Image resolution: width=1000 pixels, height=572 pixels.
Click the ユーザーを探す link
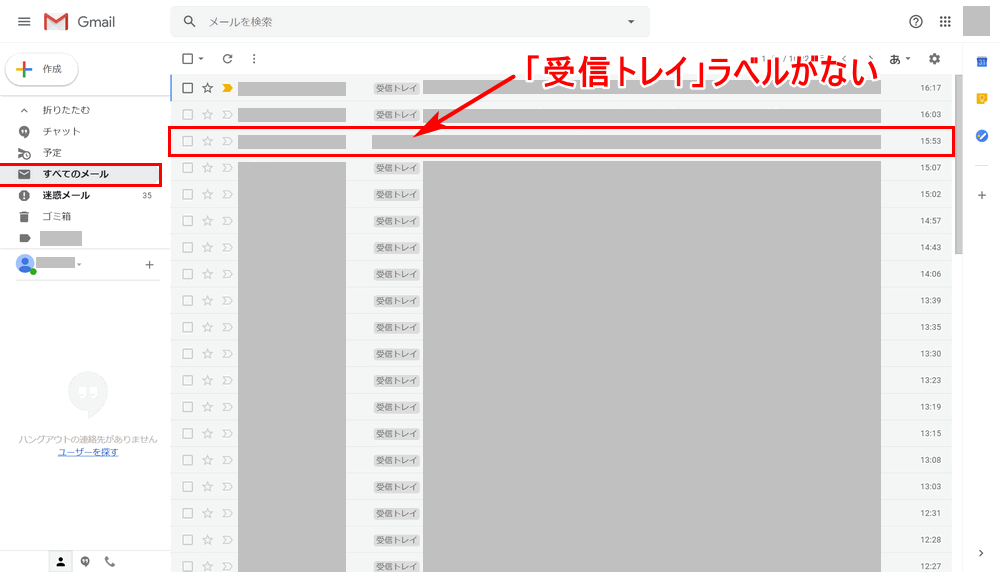88,452
